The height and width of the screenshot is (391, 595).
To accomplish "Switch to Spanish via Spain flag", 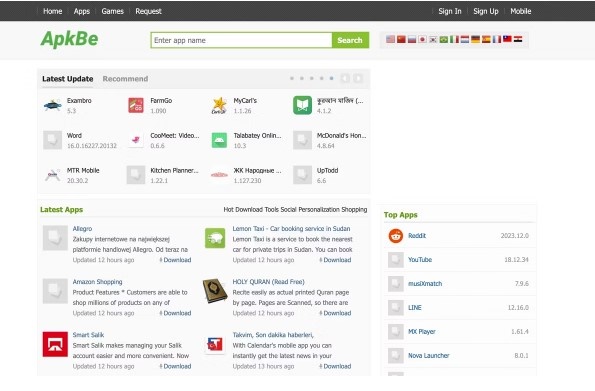I will pos(486,39).
